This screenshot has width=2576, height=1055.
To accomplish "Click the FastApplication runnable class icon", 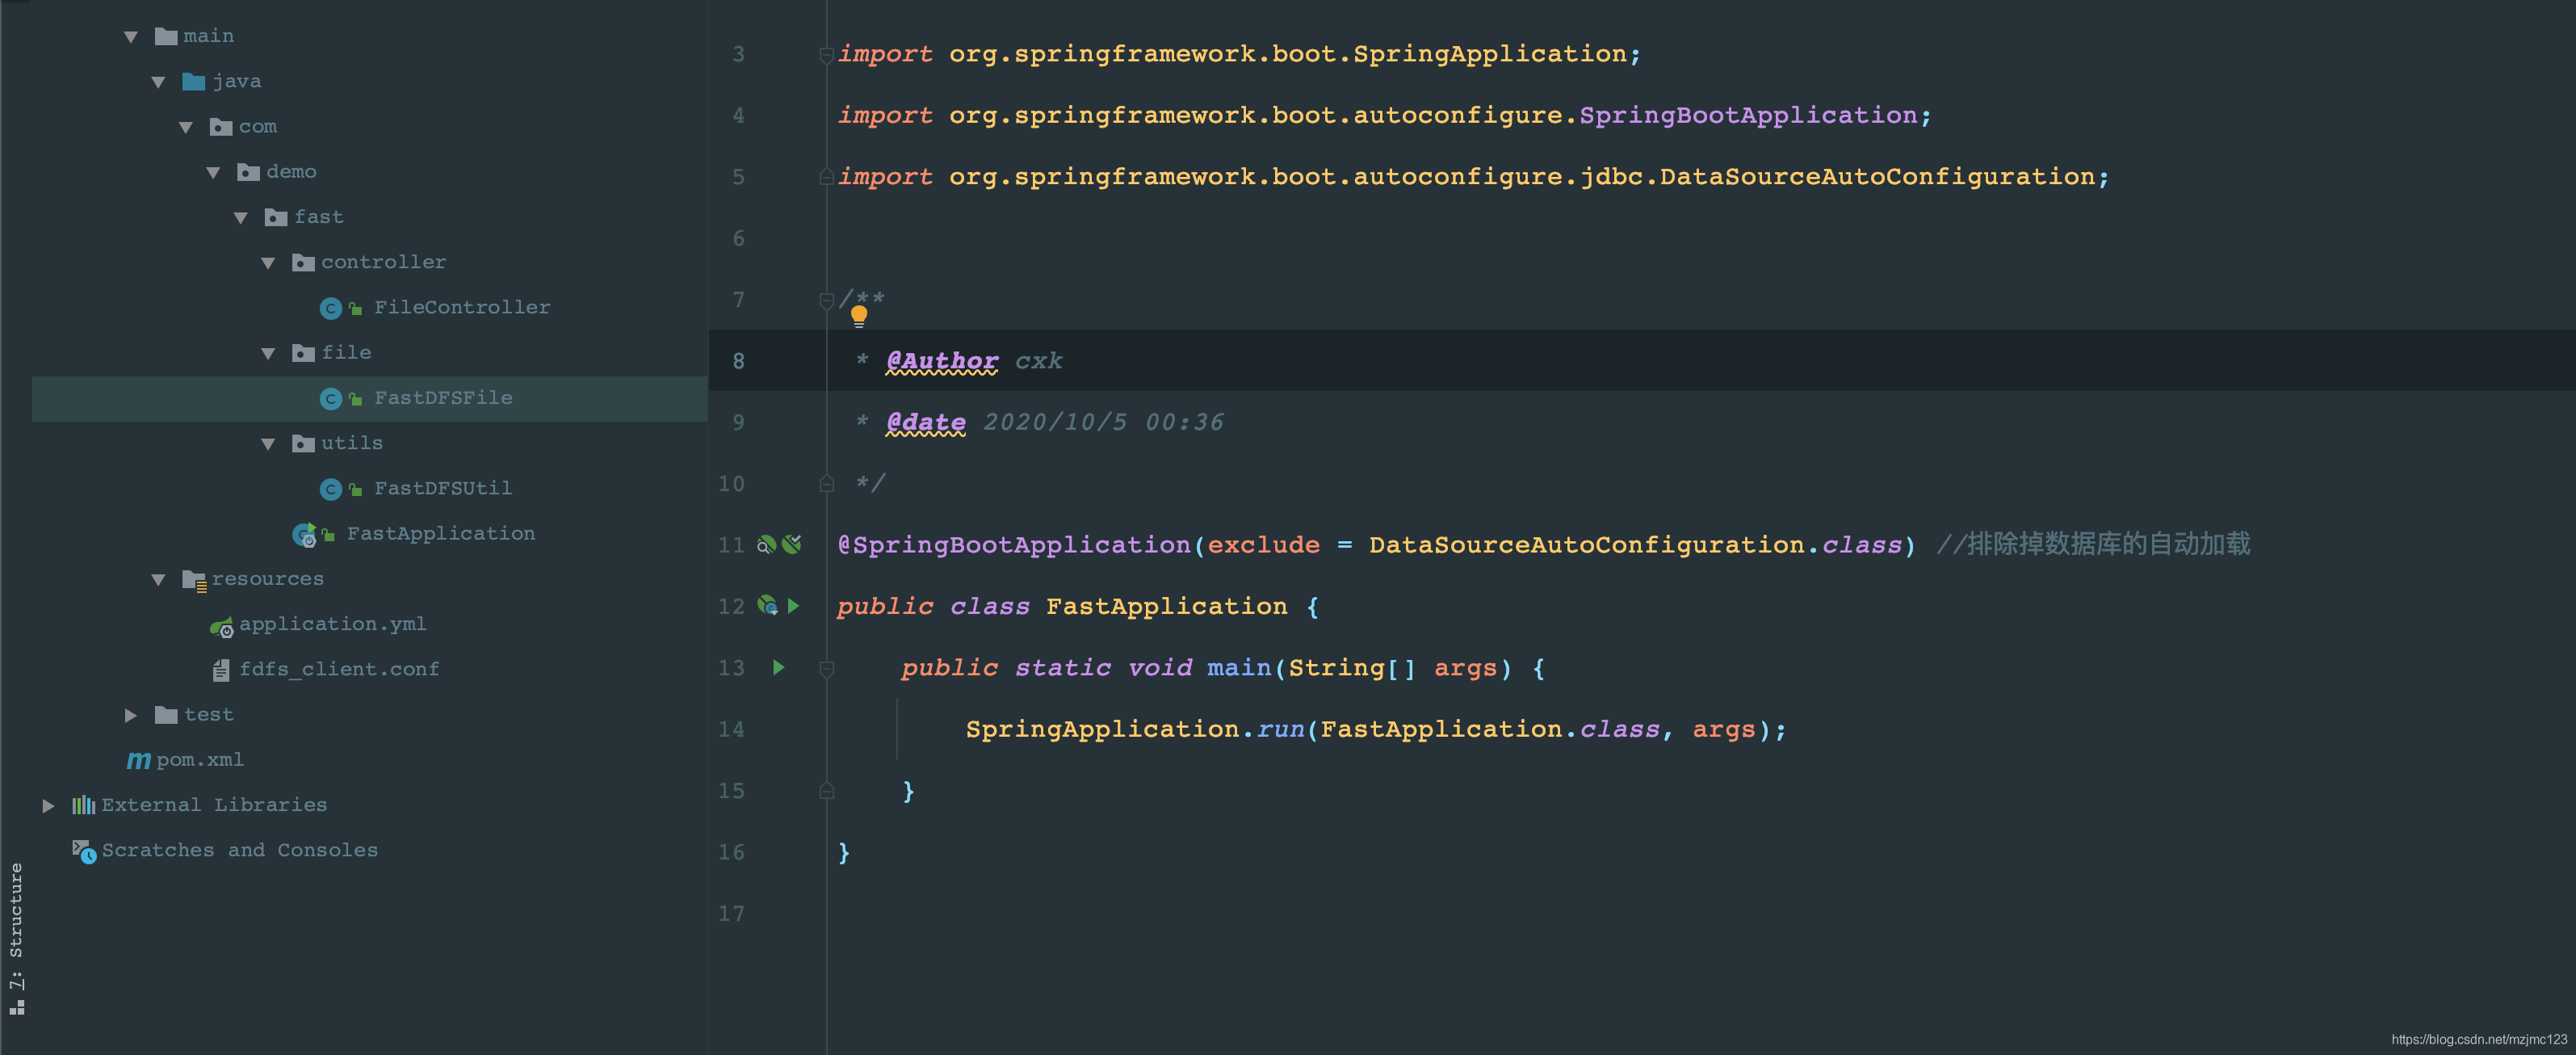I will (x=305, y=534).
